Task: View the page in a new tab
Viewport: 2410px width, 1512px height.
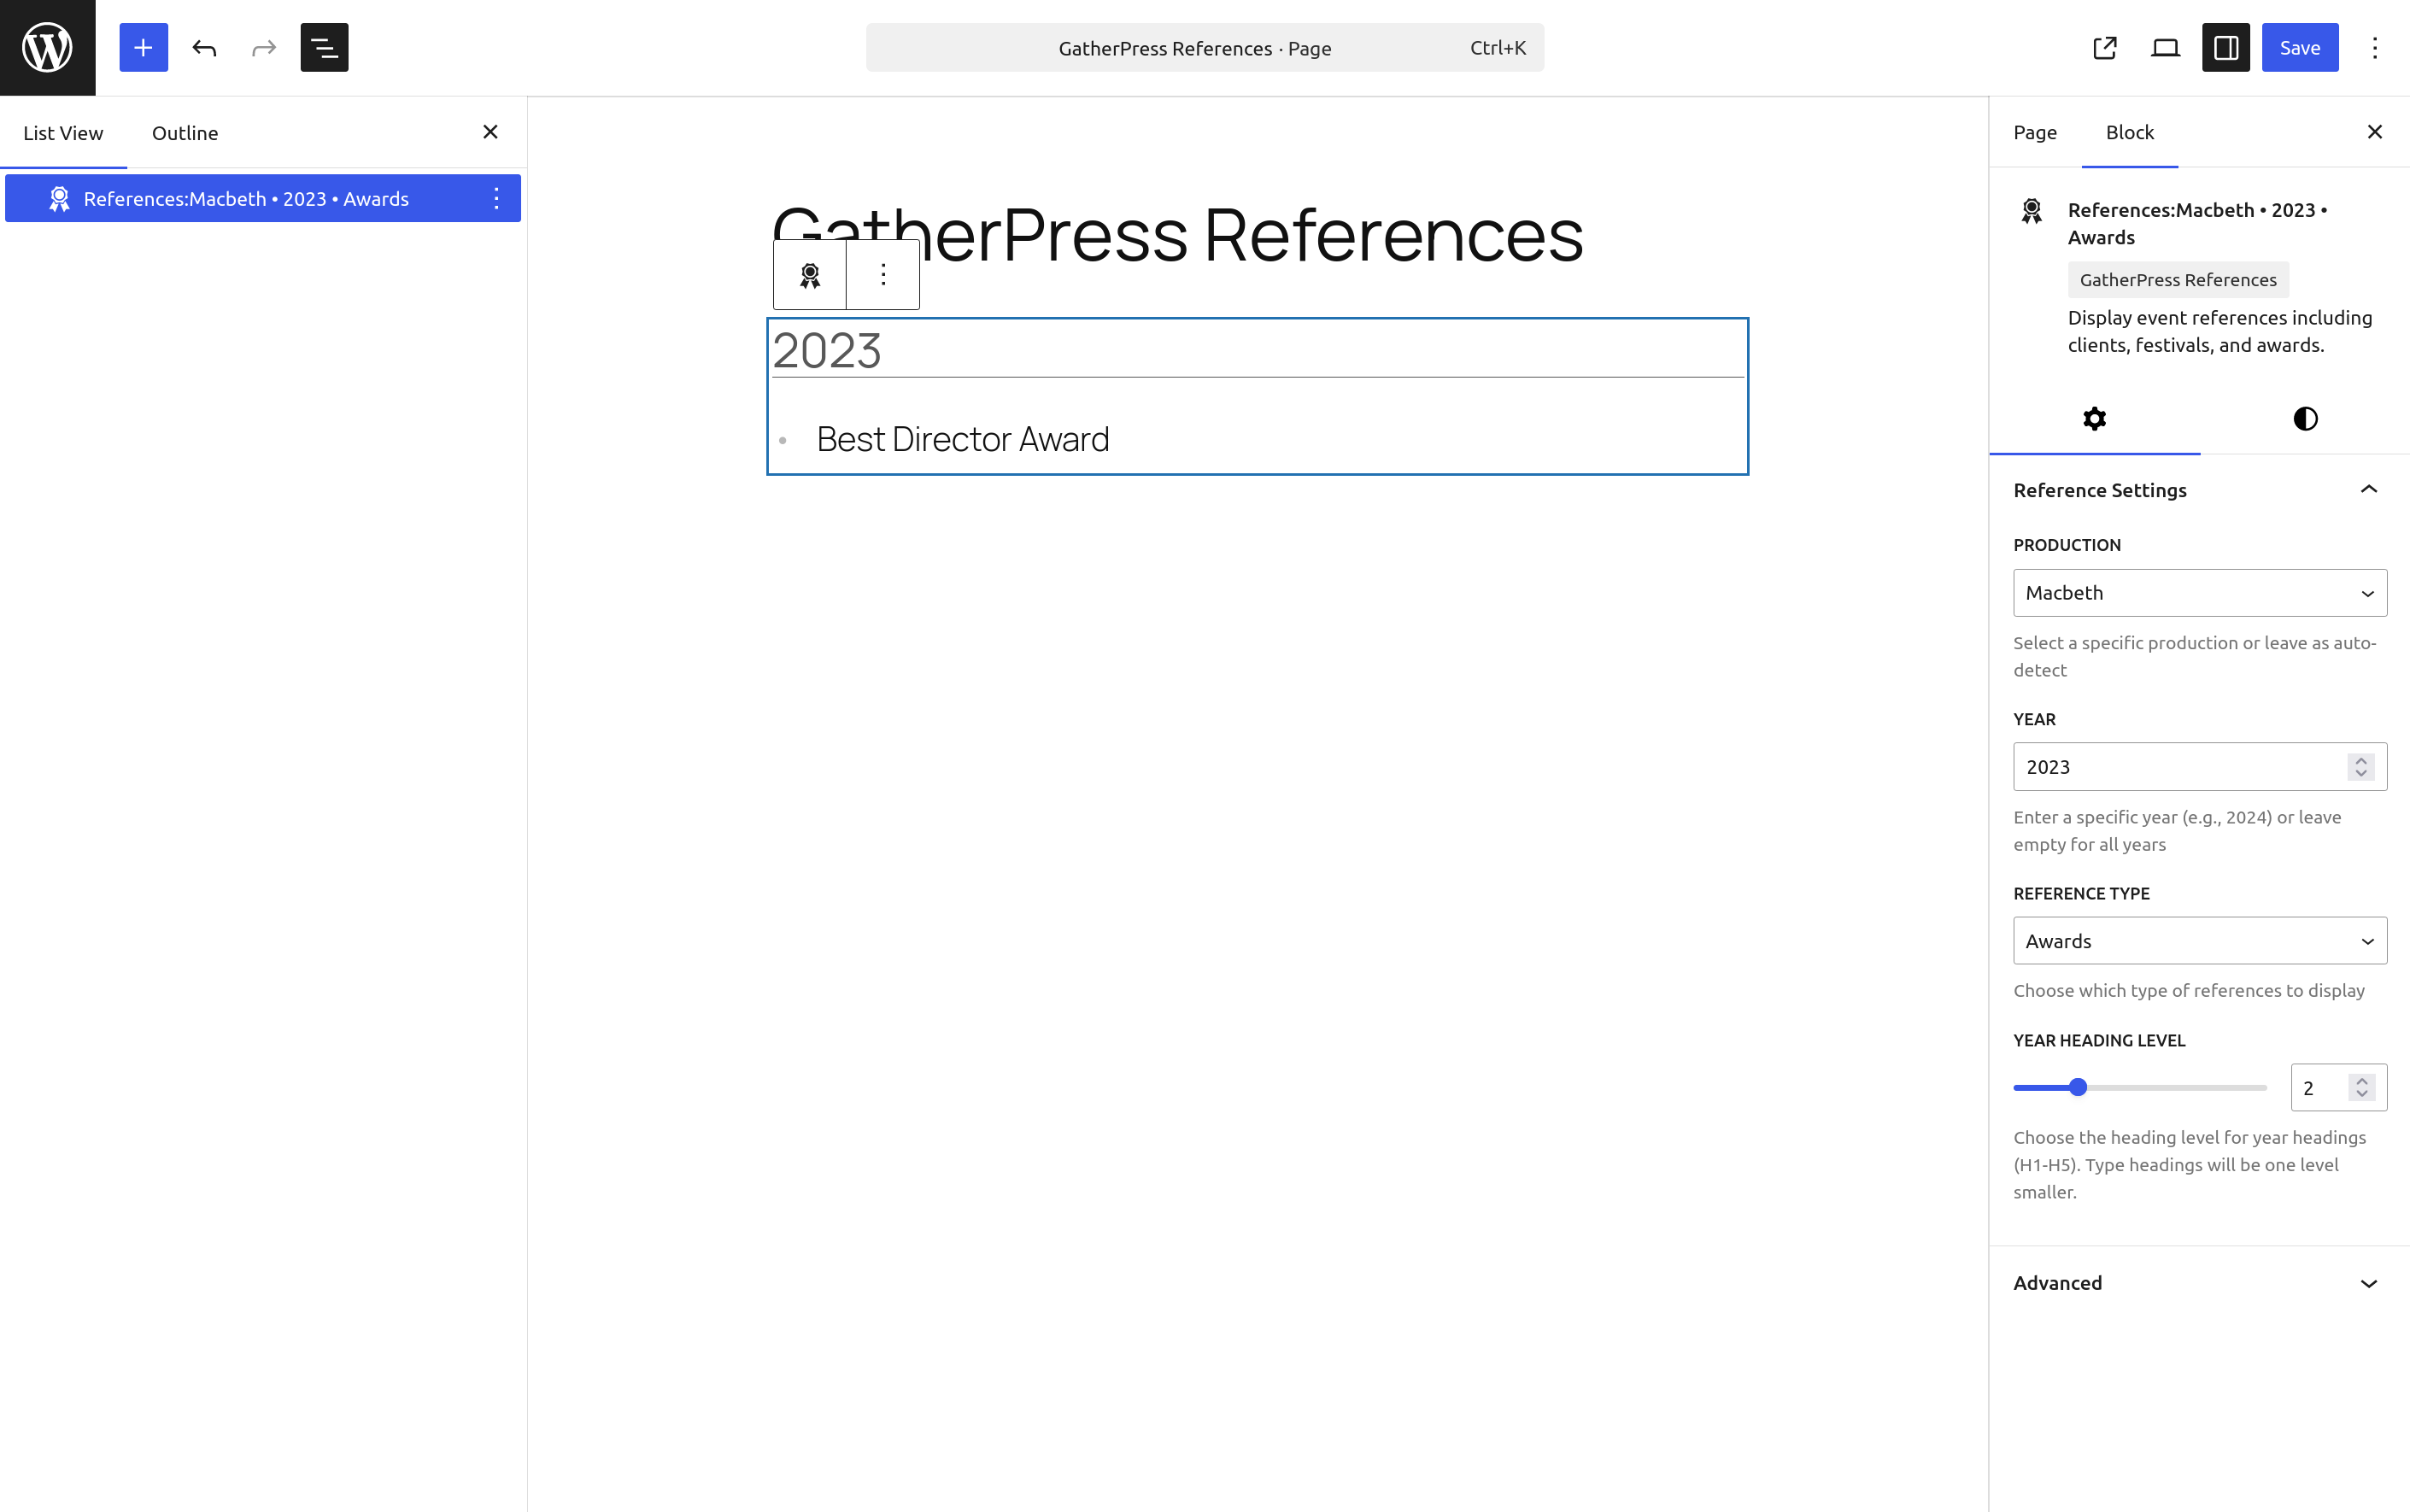Action: [x=2105, y=47]
